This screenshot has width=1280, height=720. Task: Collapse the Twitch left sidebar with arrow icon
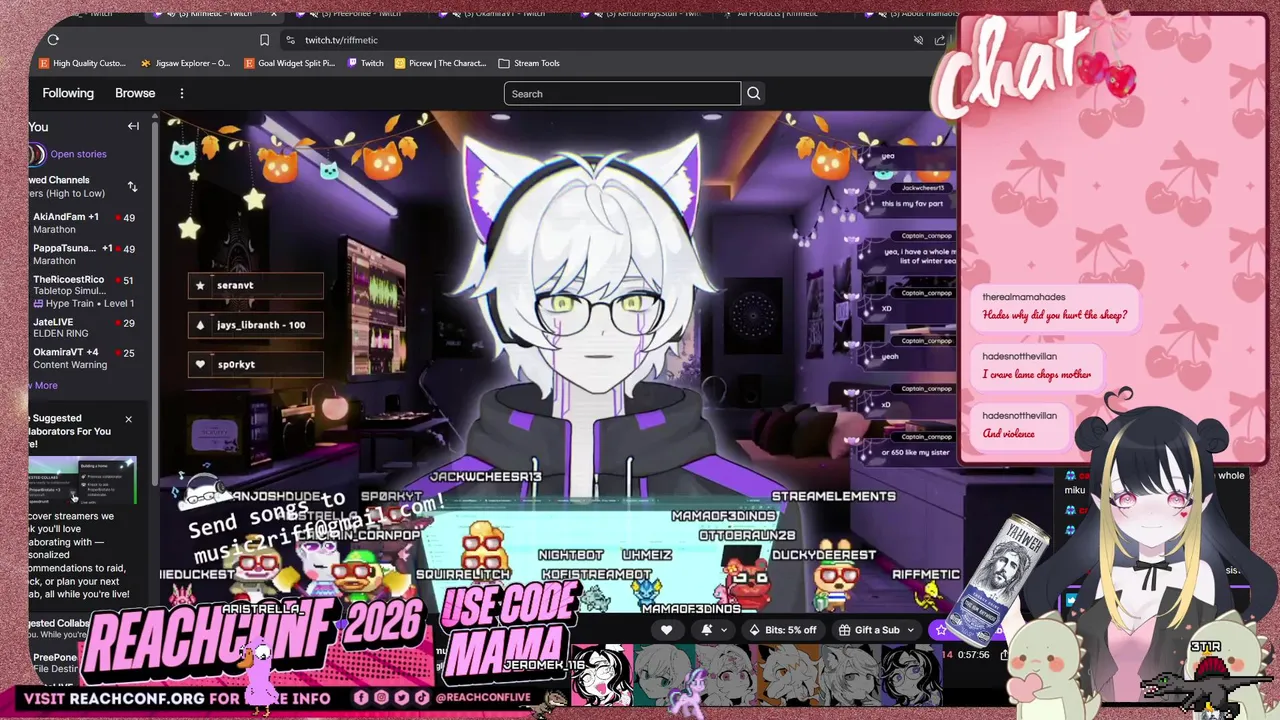(x=133, y=126)
